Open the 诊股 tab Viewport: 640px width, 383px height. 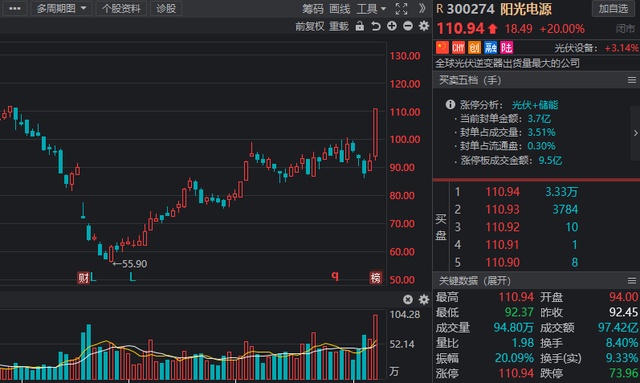point(166,9)
